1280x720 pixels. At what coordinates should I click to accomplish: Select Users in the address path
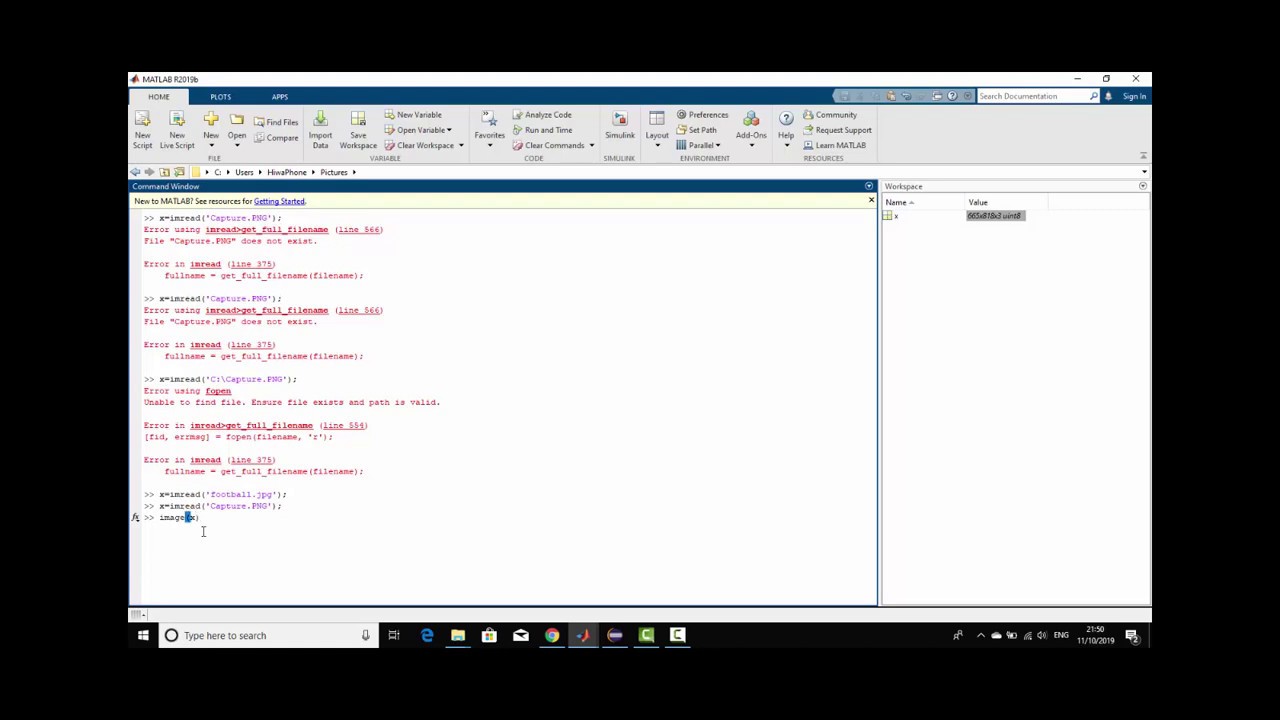tap(244, 172)
